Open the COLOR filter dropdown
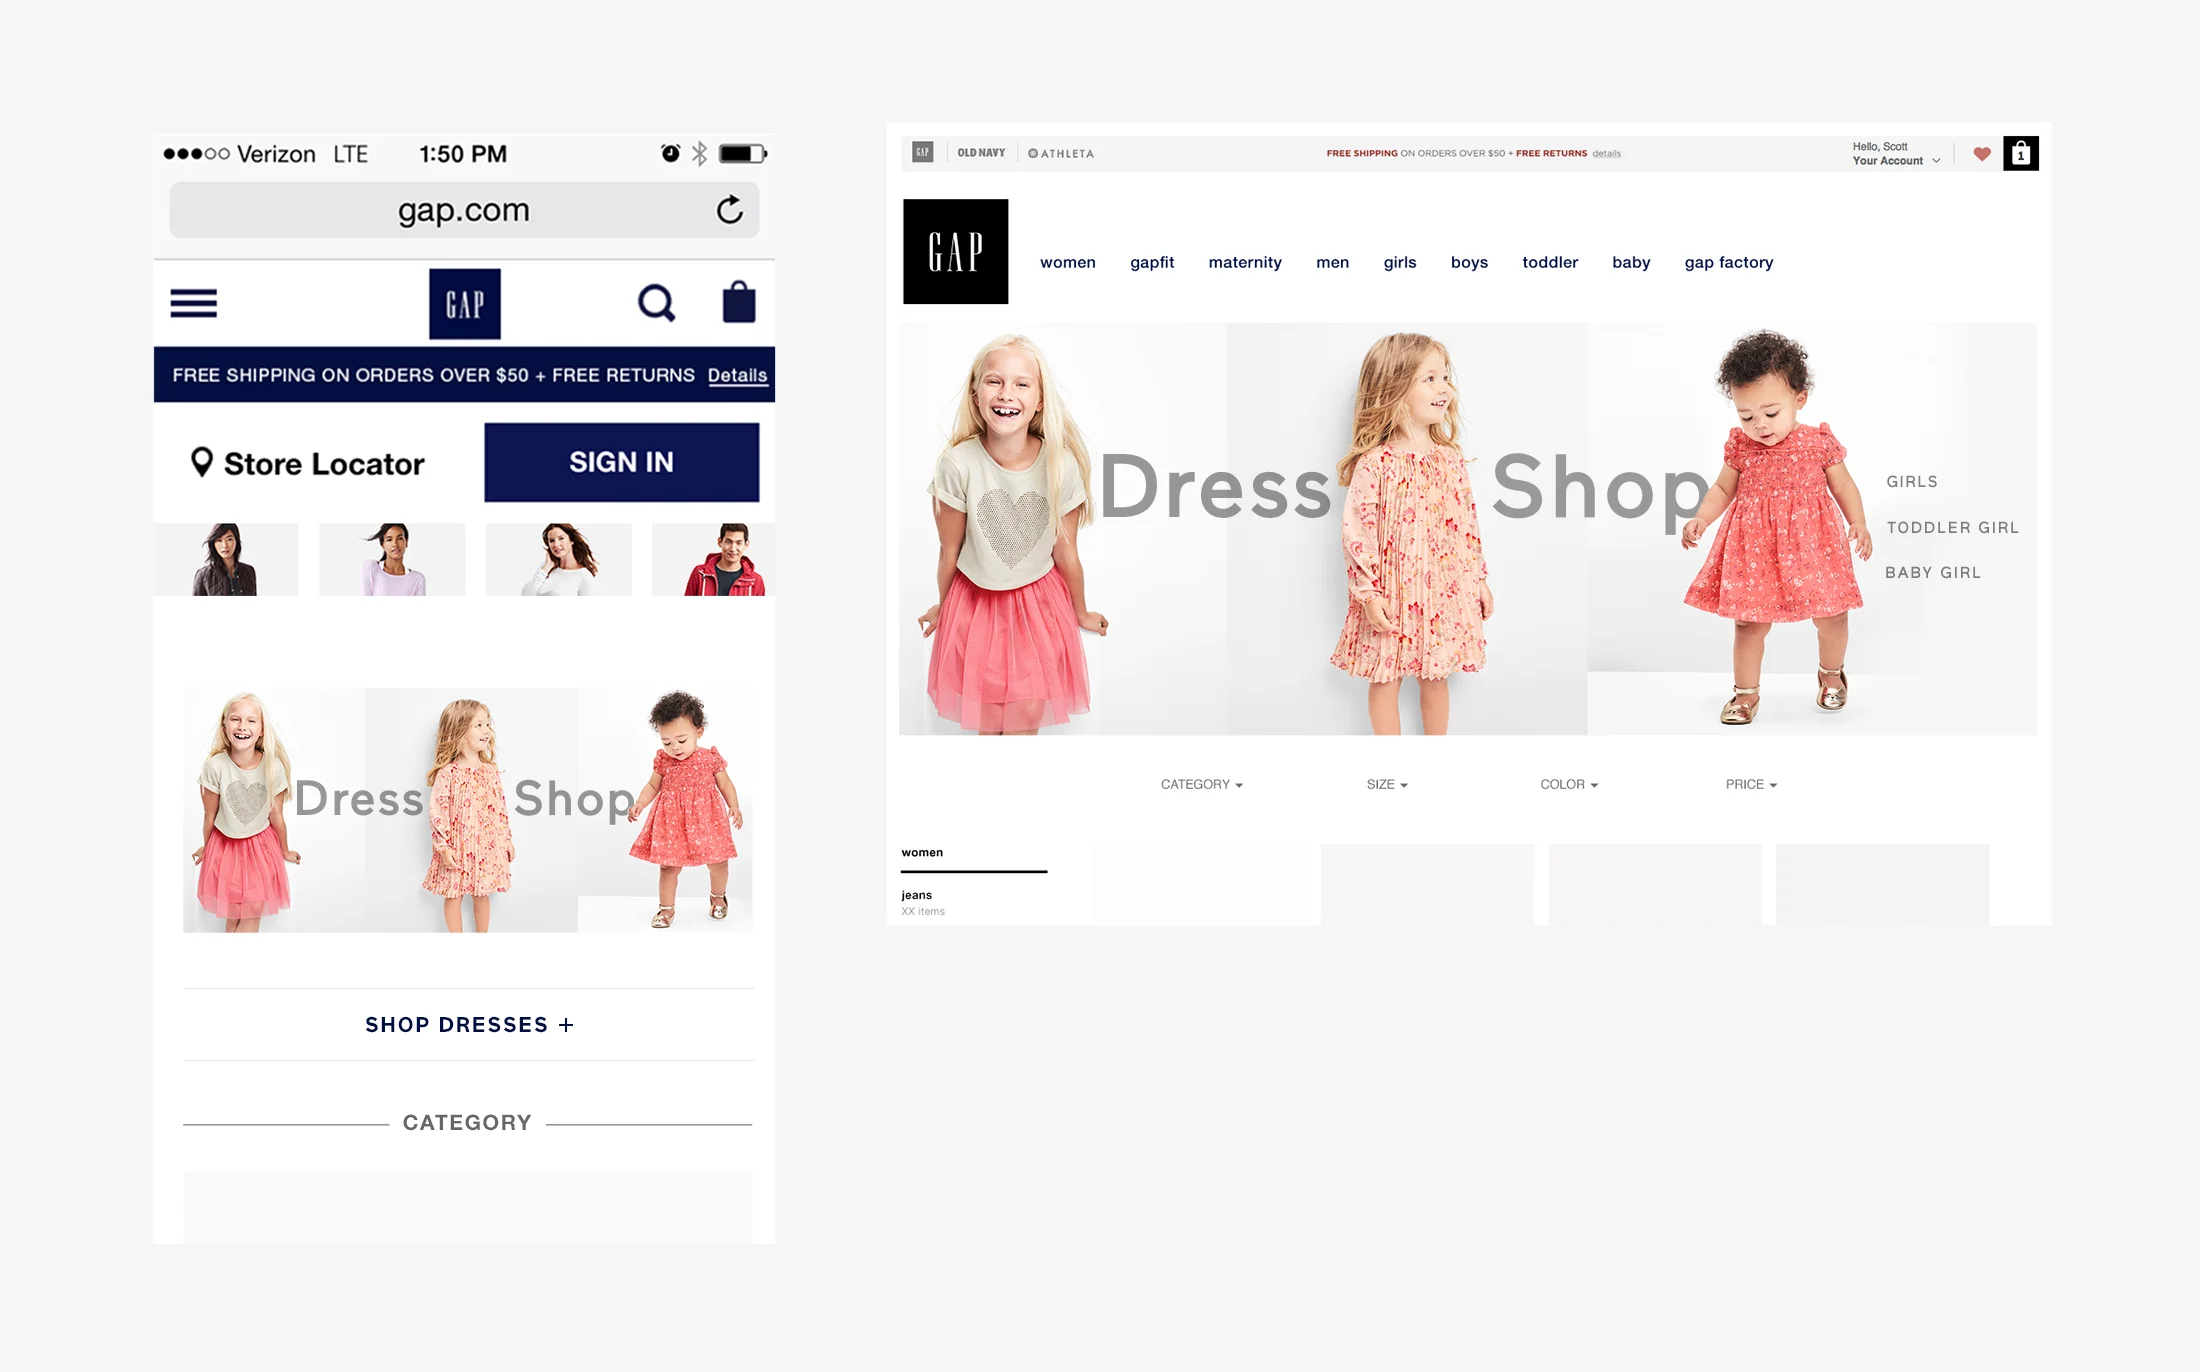The width and height of the screenshot is (2200, 1372). coord(1569,785)
